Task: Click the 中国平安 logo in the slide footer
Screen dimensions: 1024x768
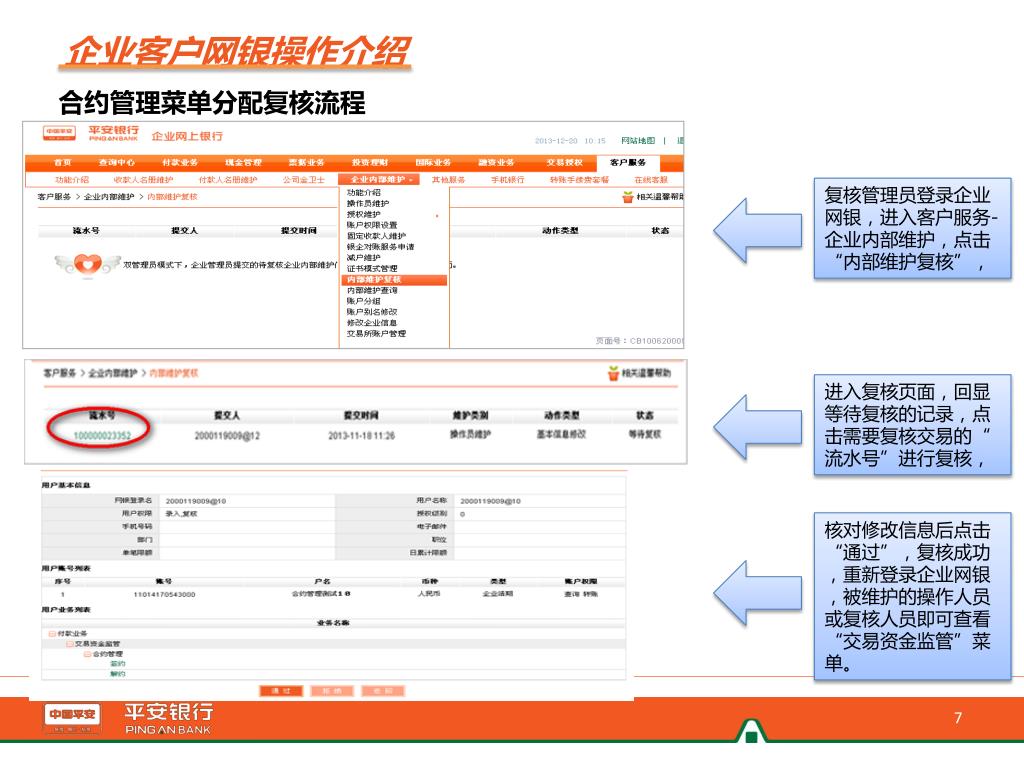Action: (x=72, y=718)
